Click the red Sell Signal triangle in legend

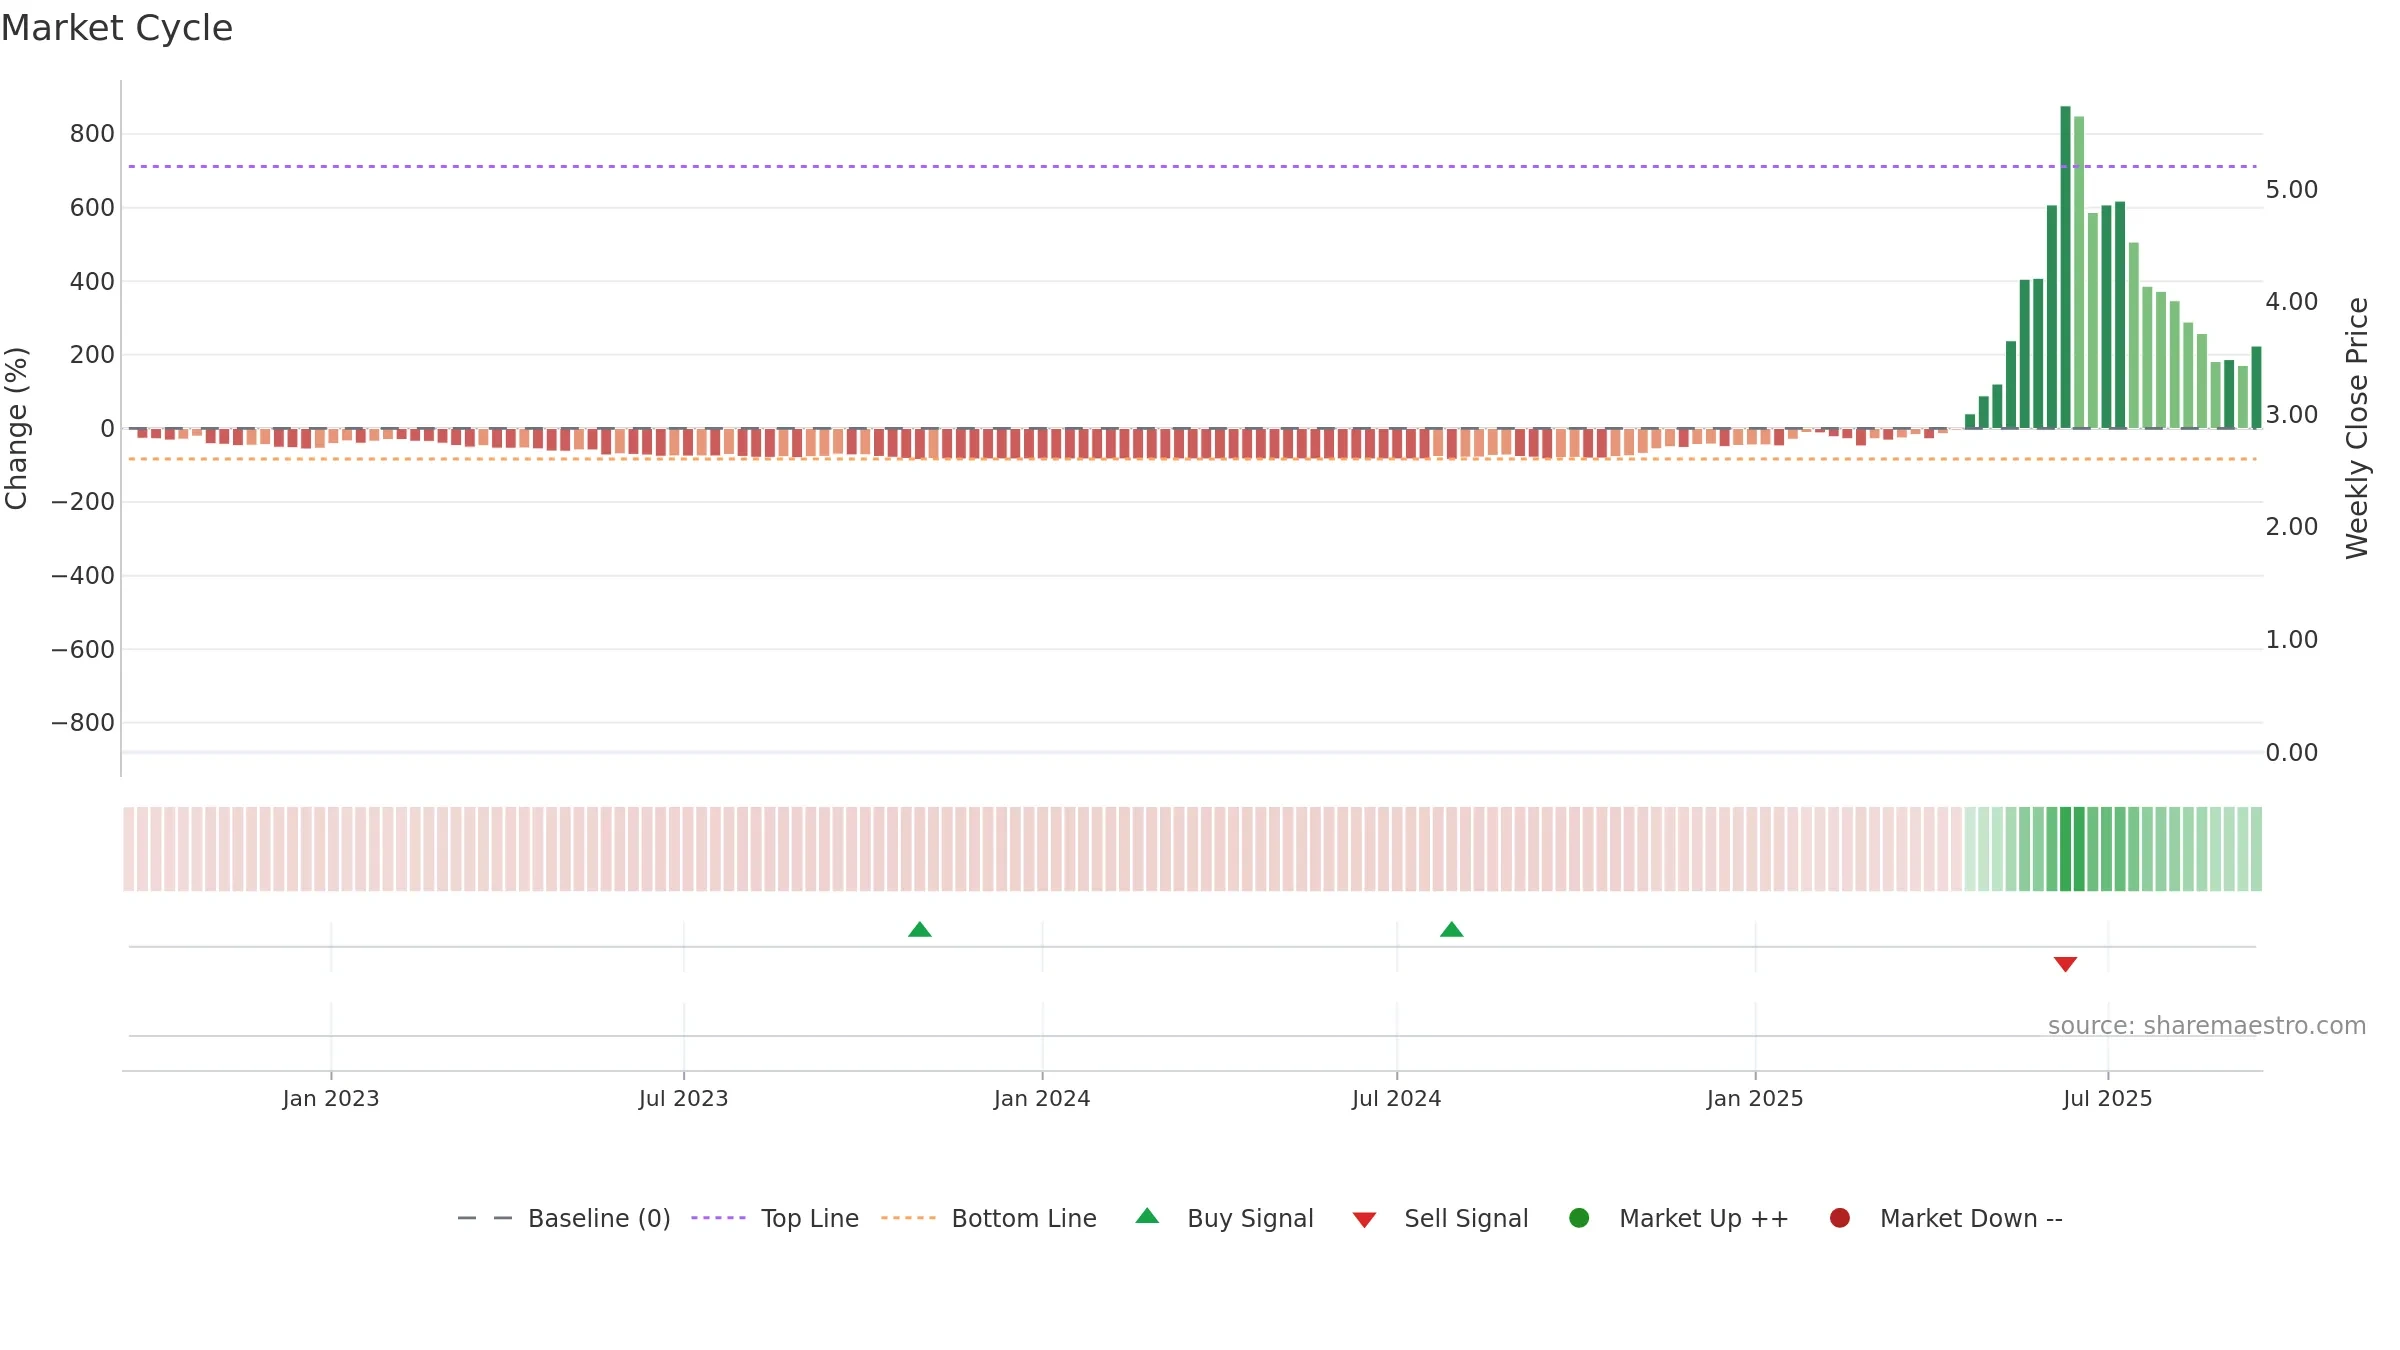tap(1364, 1220)
